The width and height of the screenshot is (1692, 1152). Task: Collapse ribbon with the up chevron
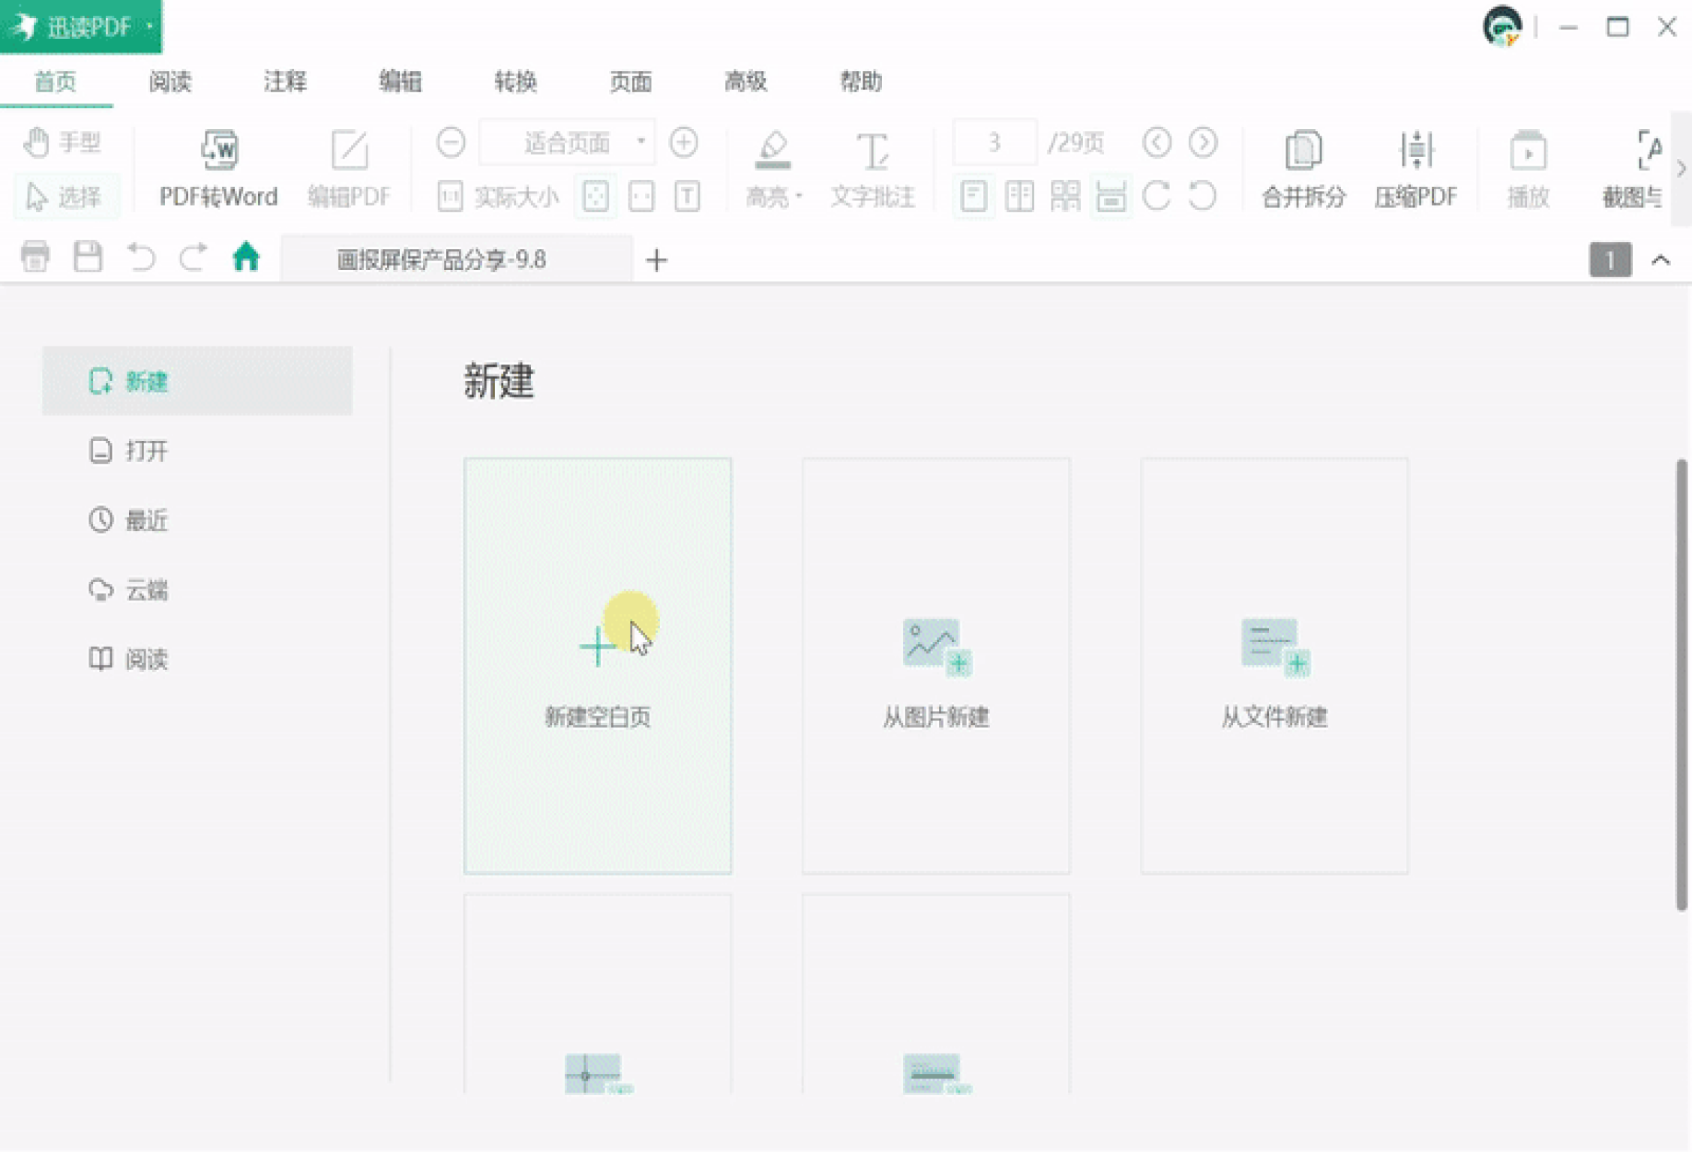coord(1661,260)
